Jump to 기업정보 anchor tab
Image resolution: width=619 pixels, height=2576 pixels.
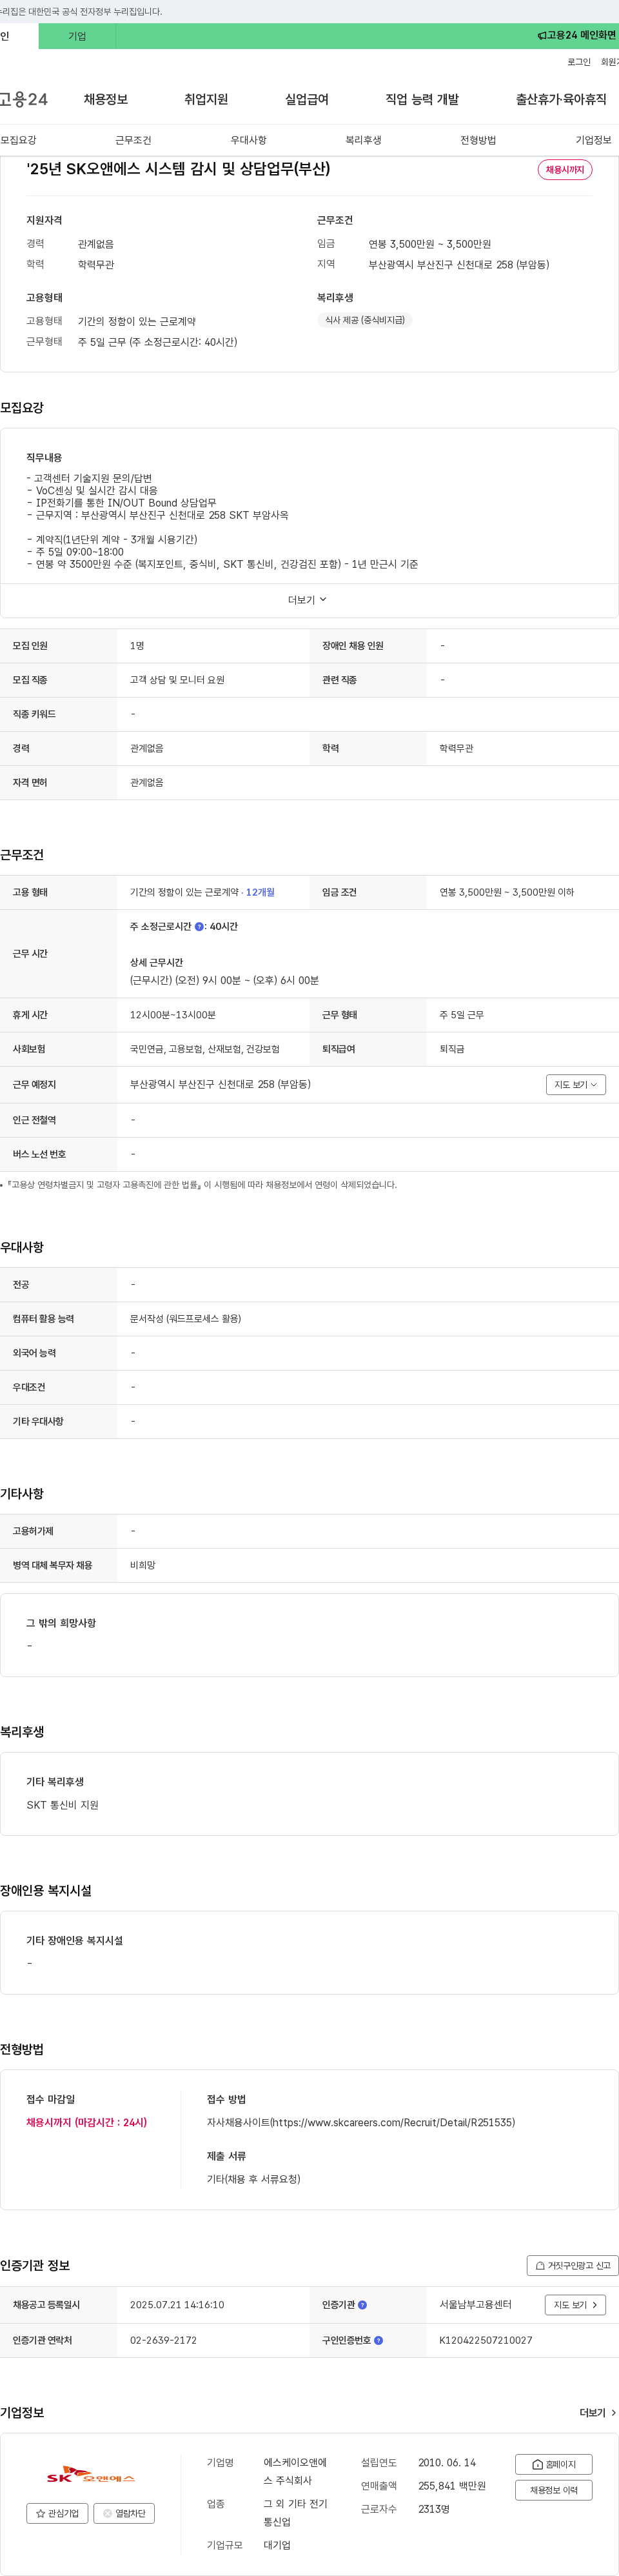(x=593, y=140)
